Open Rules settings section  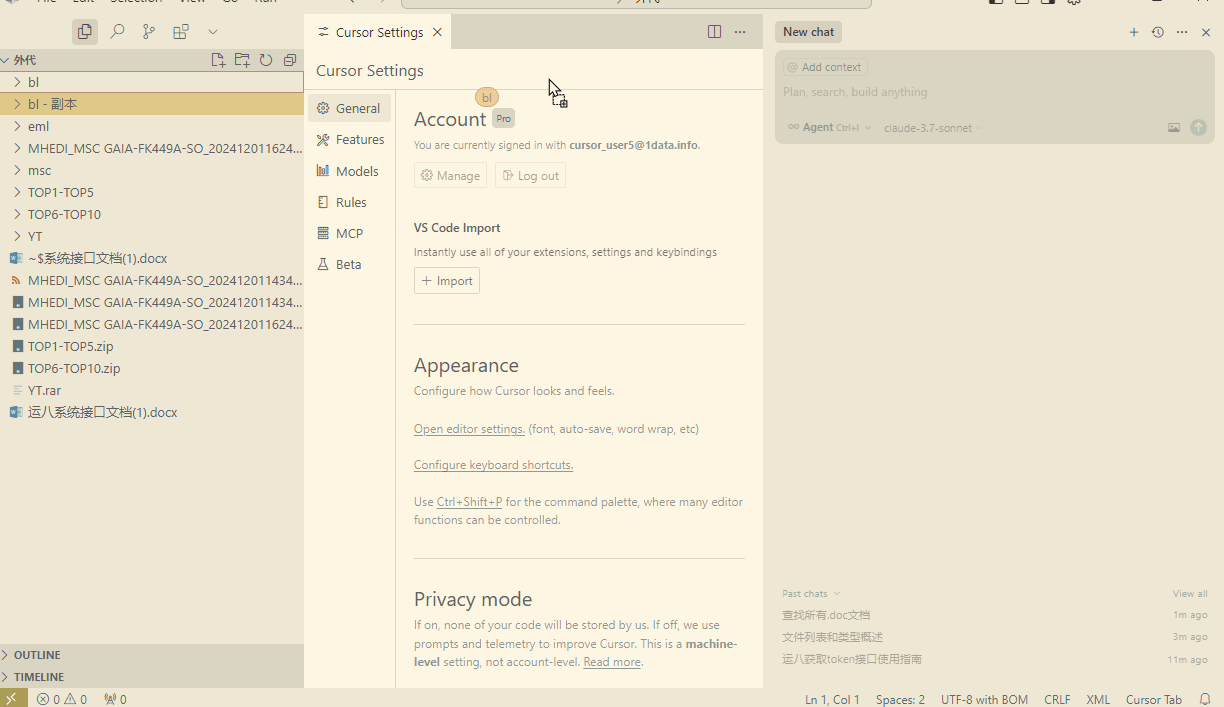pos(349,202)
